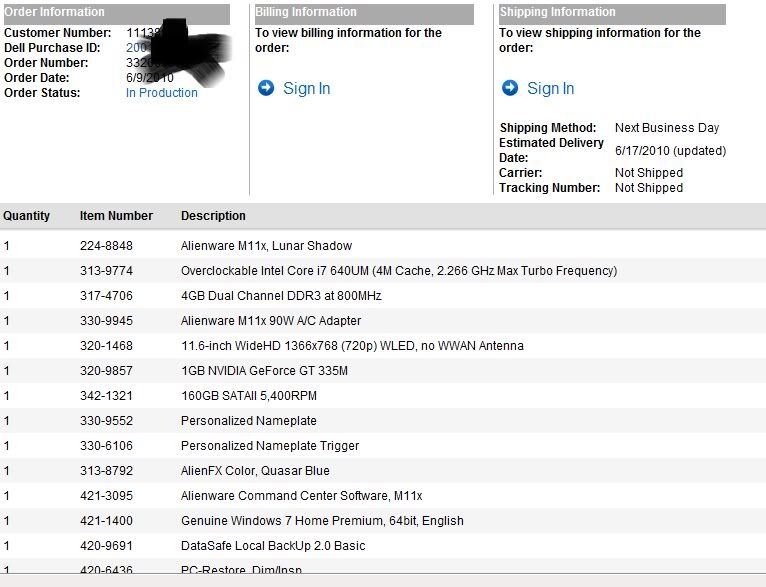Click item number 313-9774
The image size is (766, 587).
pos(106,271)
